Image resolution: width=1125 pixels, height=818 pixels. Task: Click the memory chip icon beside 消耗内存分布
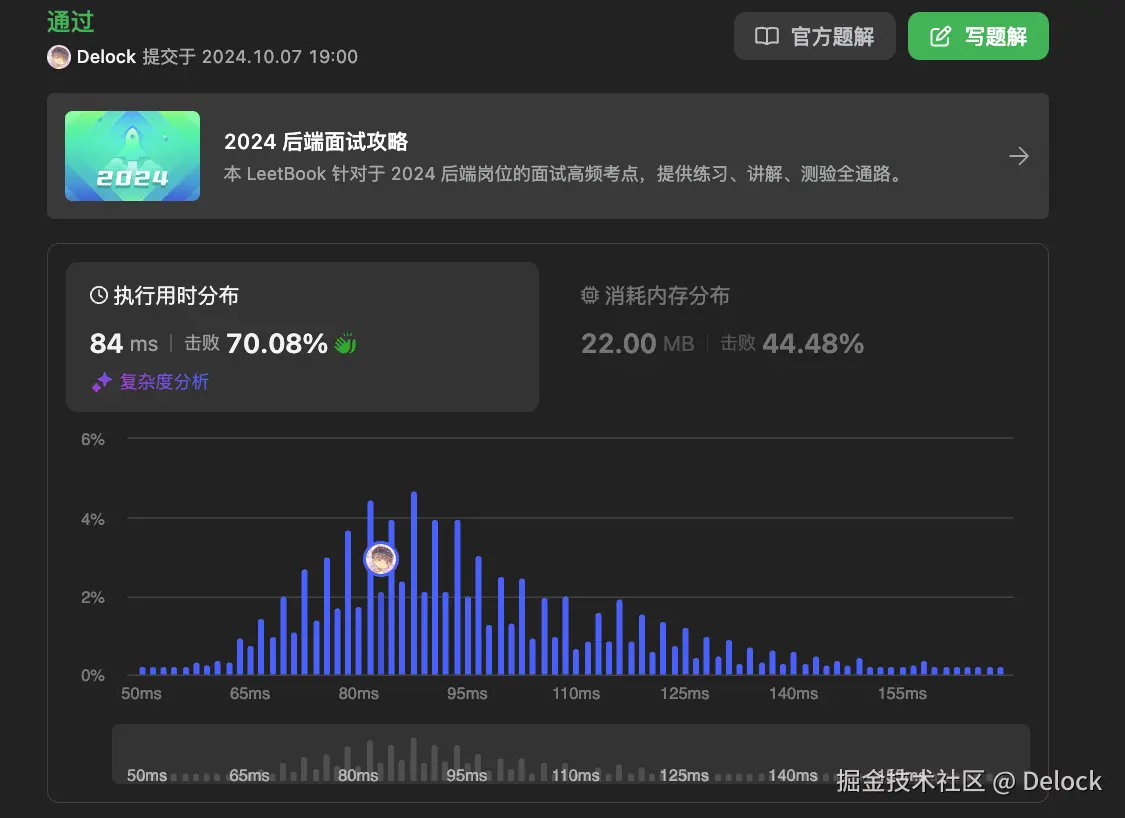click(x=591, y=294)
